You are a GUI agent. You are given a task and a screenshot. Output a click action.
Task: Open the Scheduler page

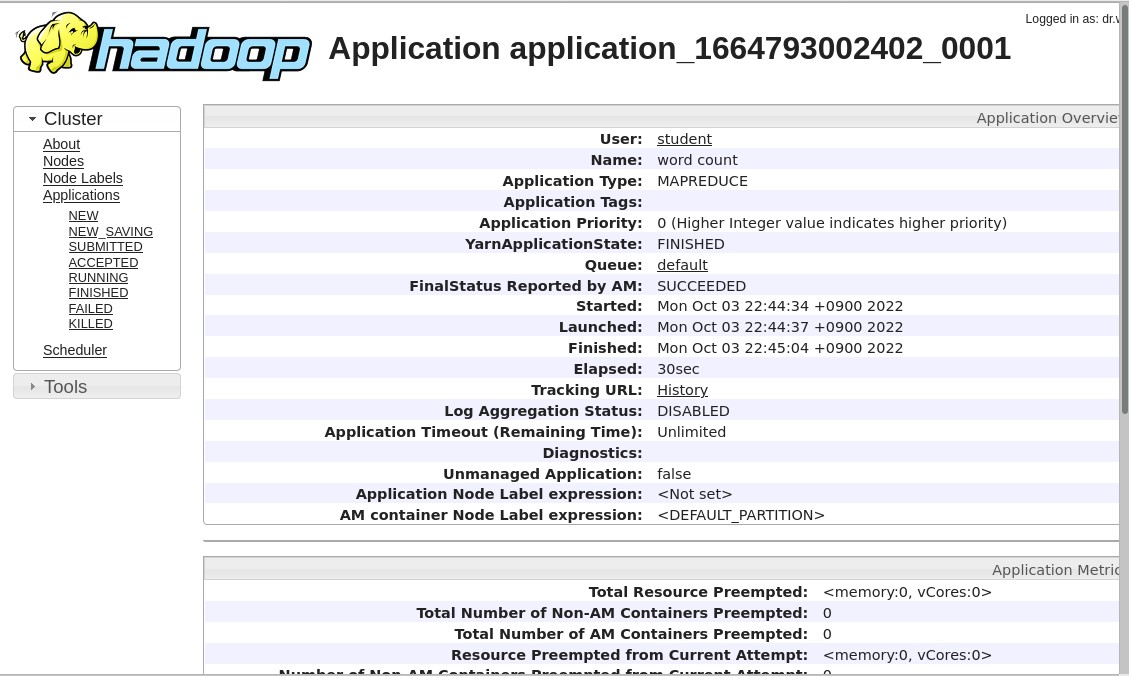click(x=75, y=350)
